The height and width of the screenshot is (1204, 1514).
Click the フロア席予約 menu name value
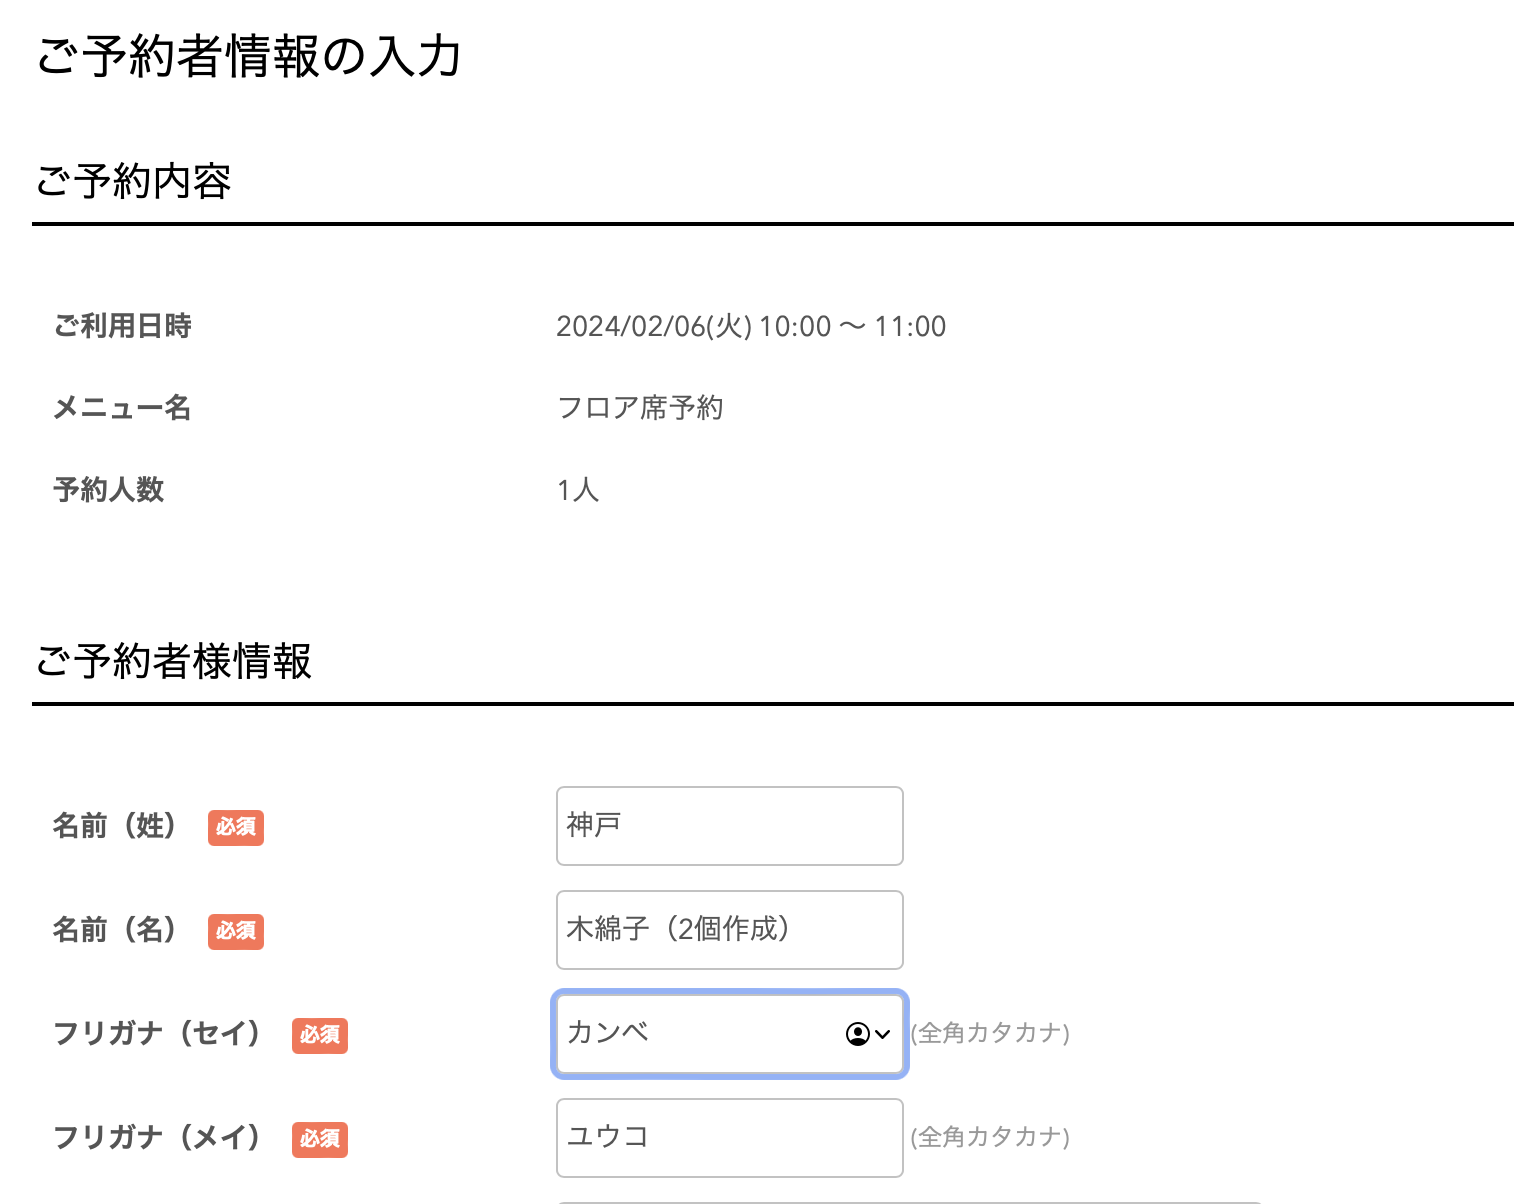click(640, 408)
